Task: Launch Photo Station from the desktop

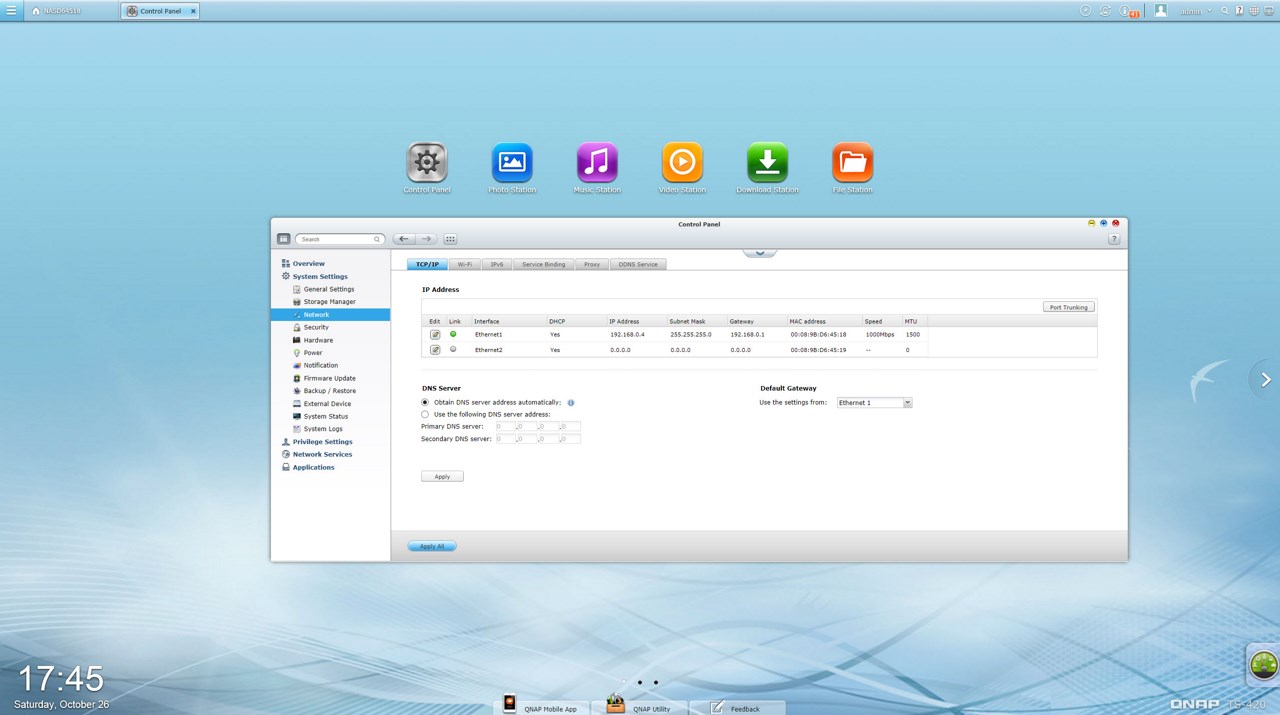Action: [512, 163]
